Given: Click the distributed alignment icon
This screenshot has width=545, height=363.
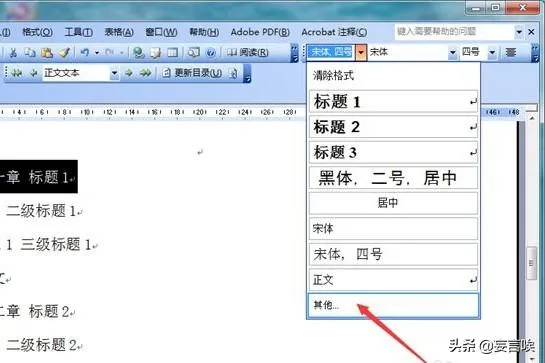Looking at the screenshot, I should pyautogui.click(x=511, y=53).
